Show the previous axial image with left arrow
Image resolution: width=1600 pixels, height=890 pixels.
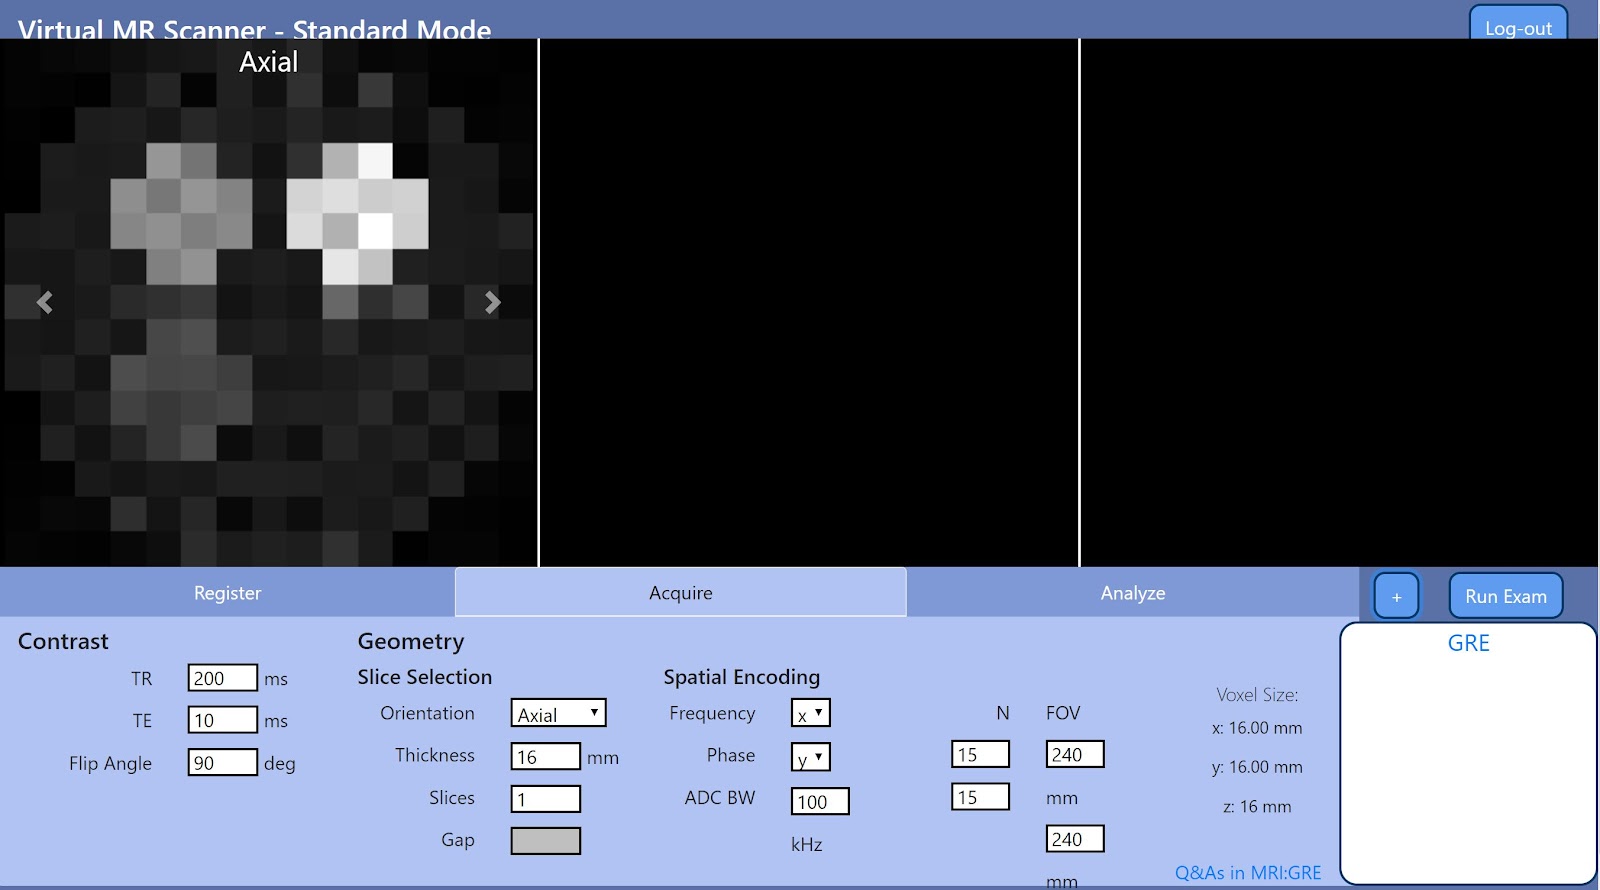(44, 302)
